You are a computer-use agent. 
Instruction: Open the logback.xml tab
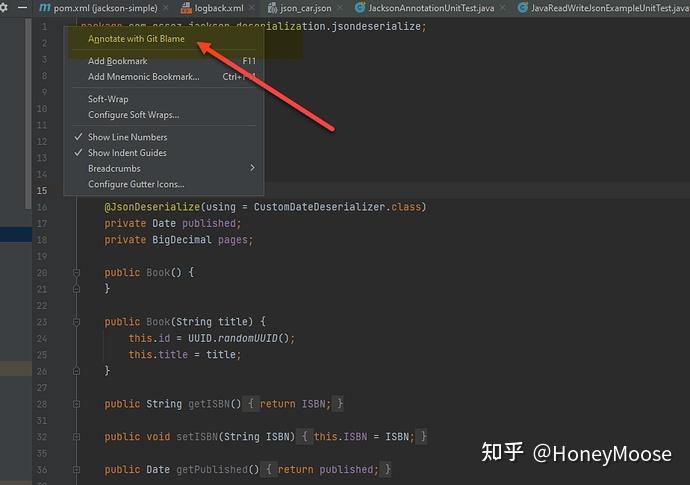219,8
